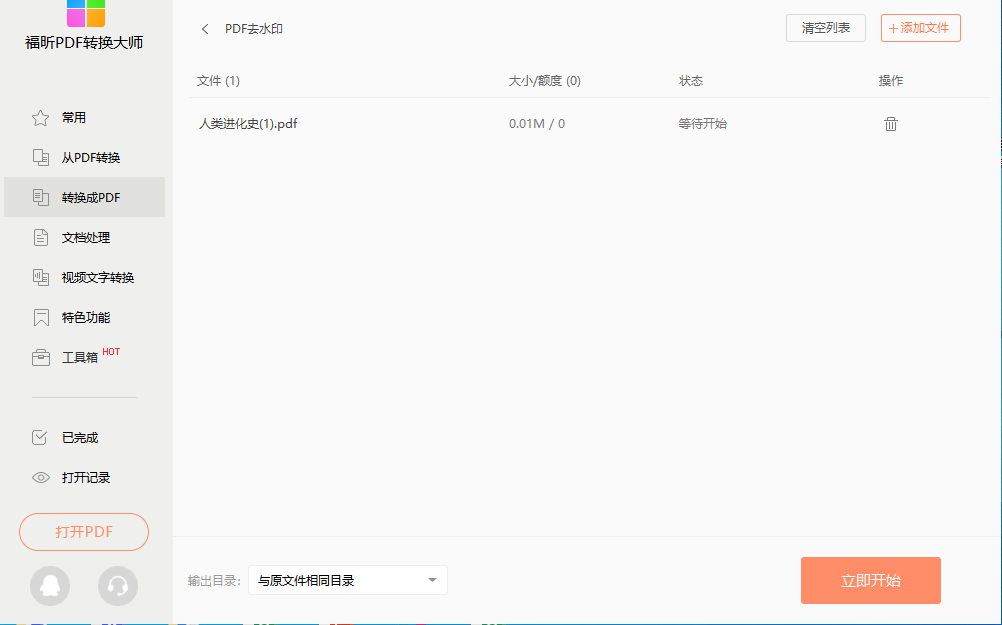Click the 已完成 checkmark icon

pos(40,437)
